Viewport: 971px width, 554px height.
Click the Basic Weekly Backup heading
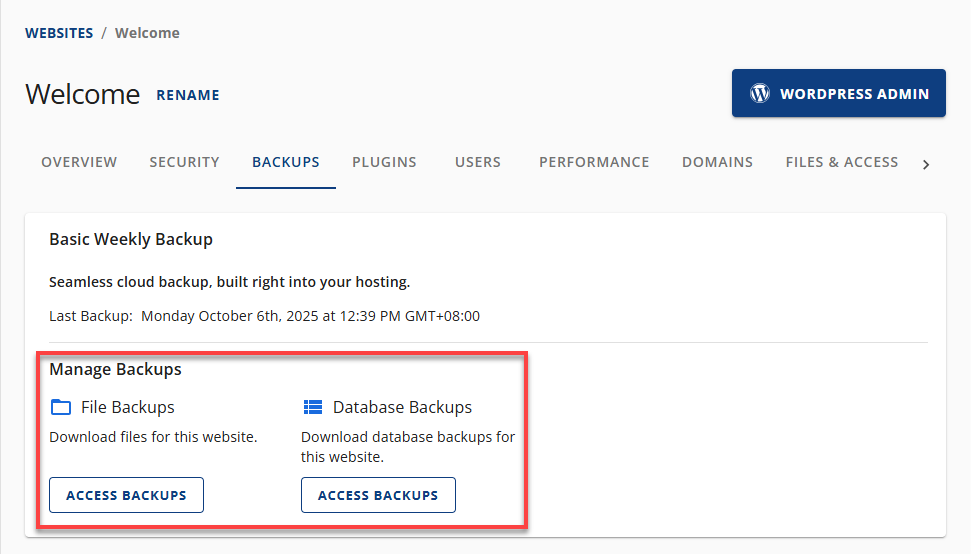pyautogui.click(x=131, y=240)
